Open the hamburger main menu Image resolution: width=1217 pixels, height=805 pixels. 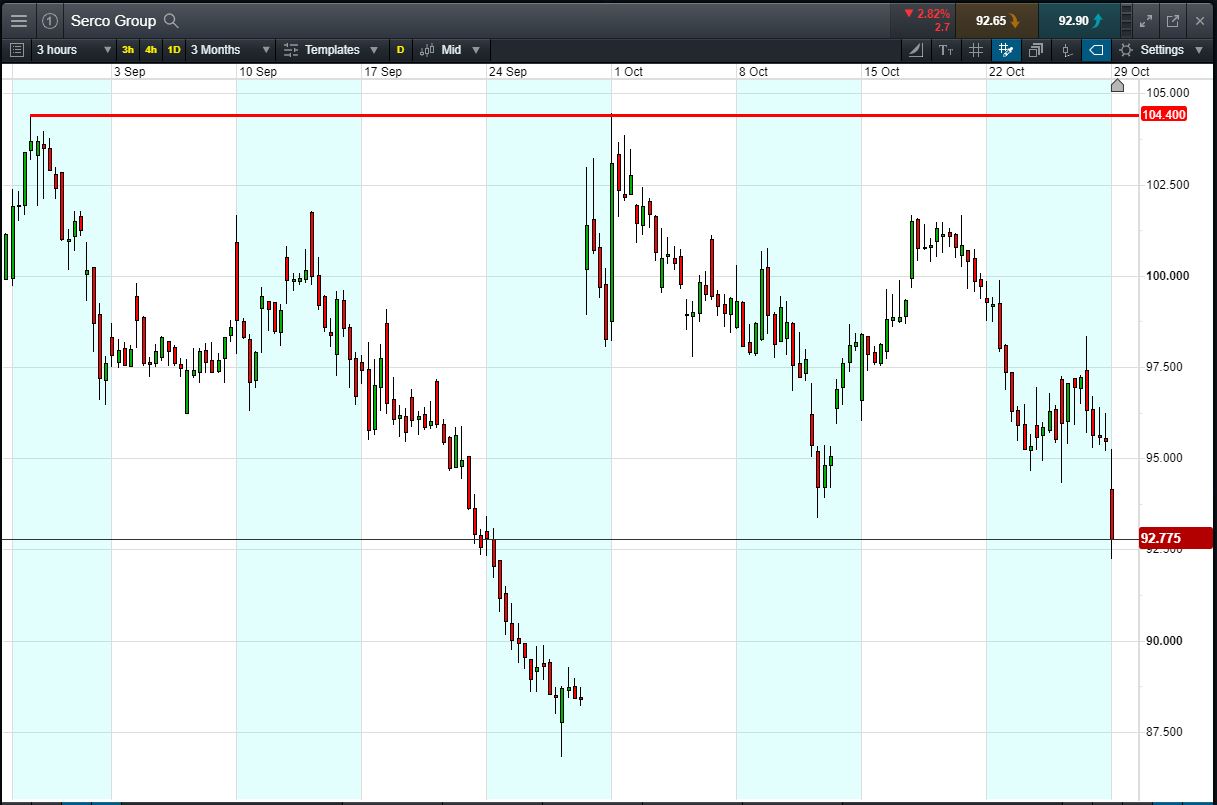coord(18,20)
